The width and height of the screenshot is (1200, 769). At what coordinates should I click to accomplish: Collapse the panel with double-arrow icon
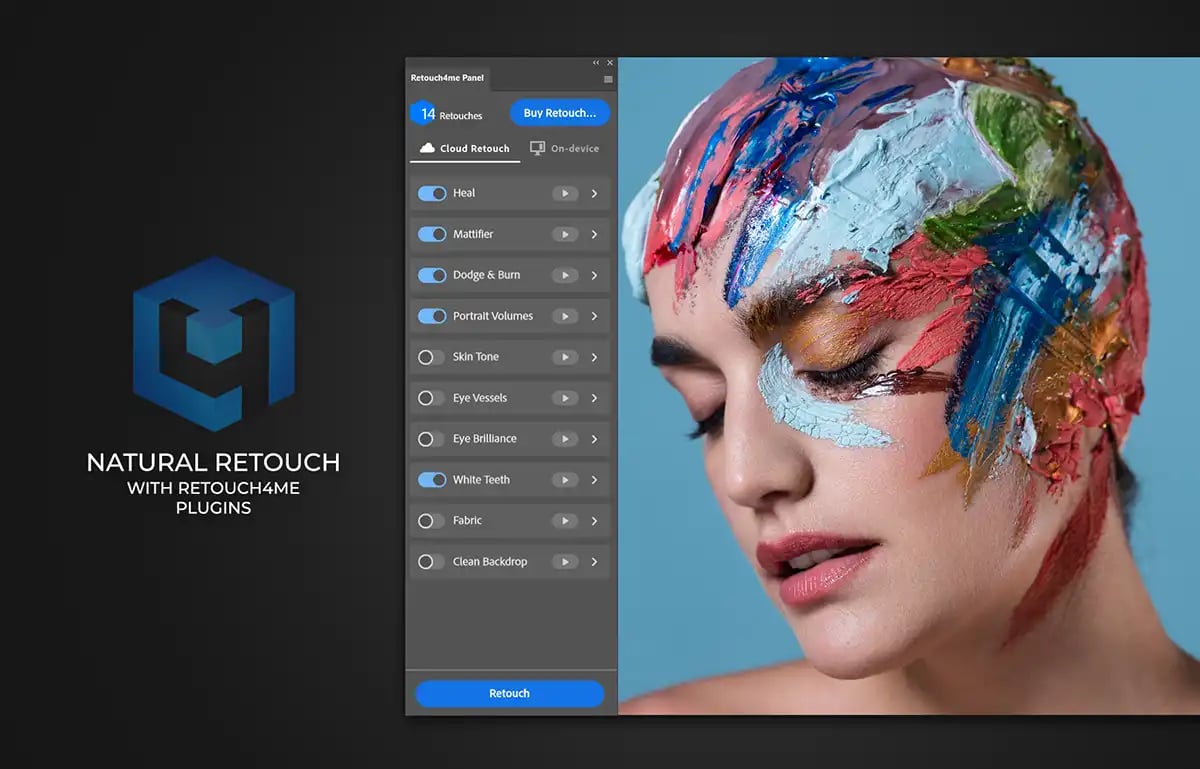(x=597, y=63)
